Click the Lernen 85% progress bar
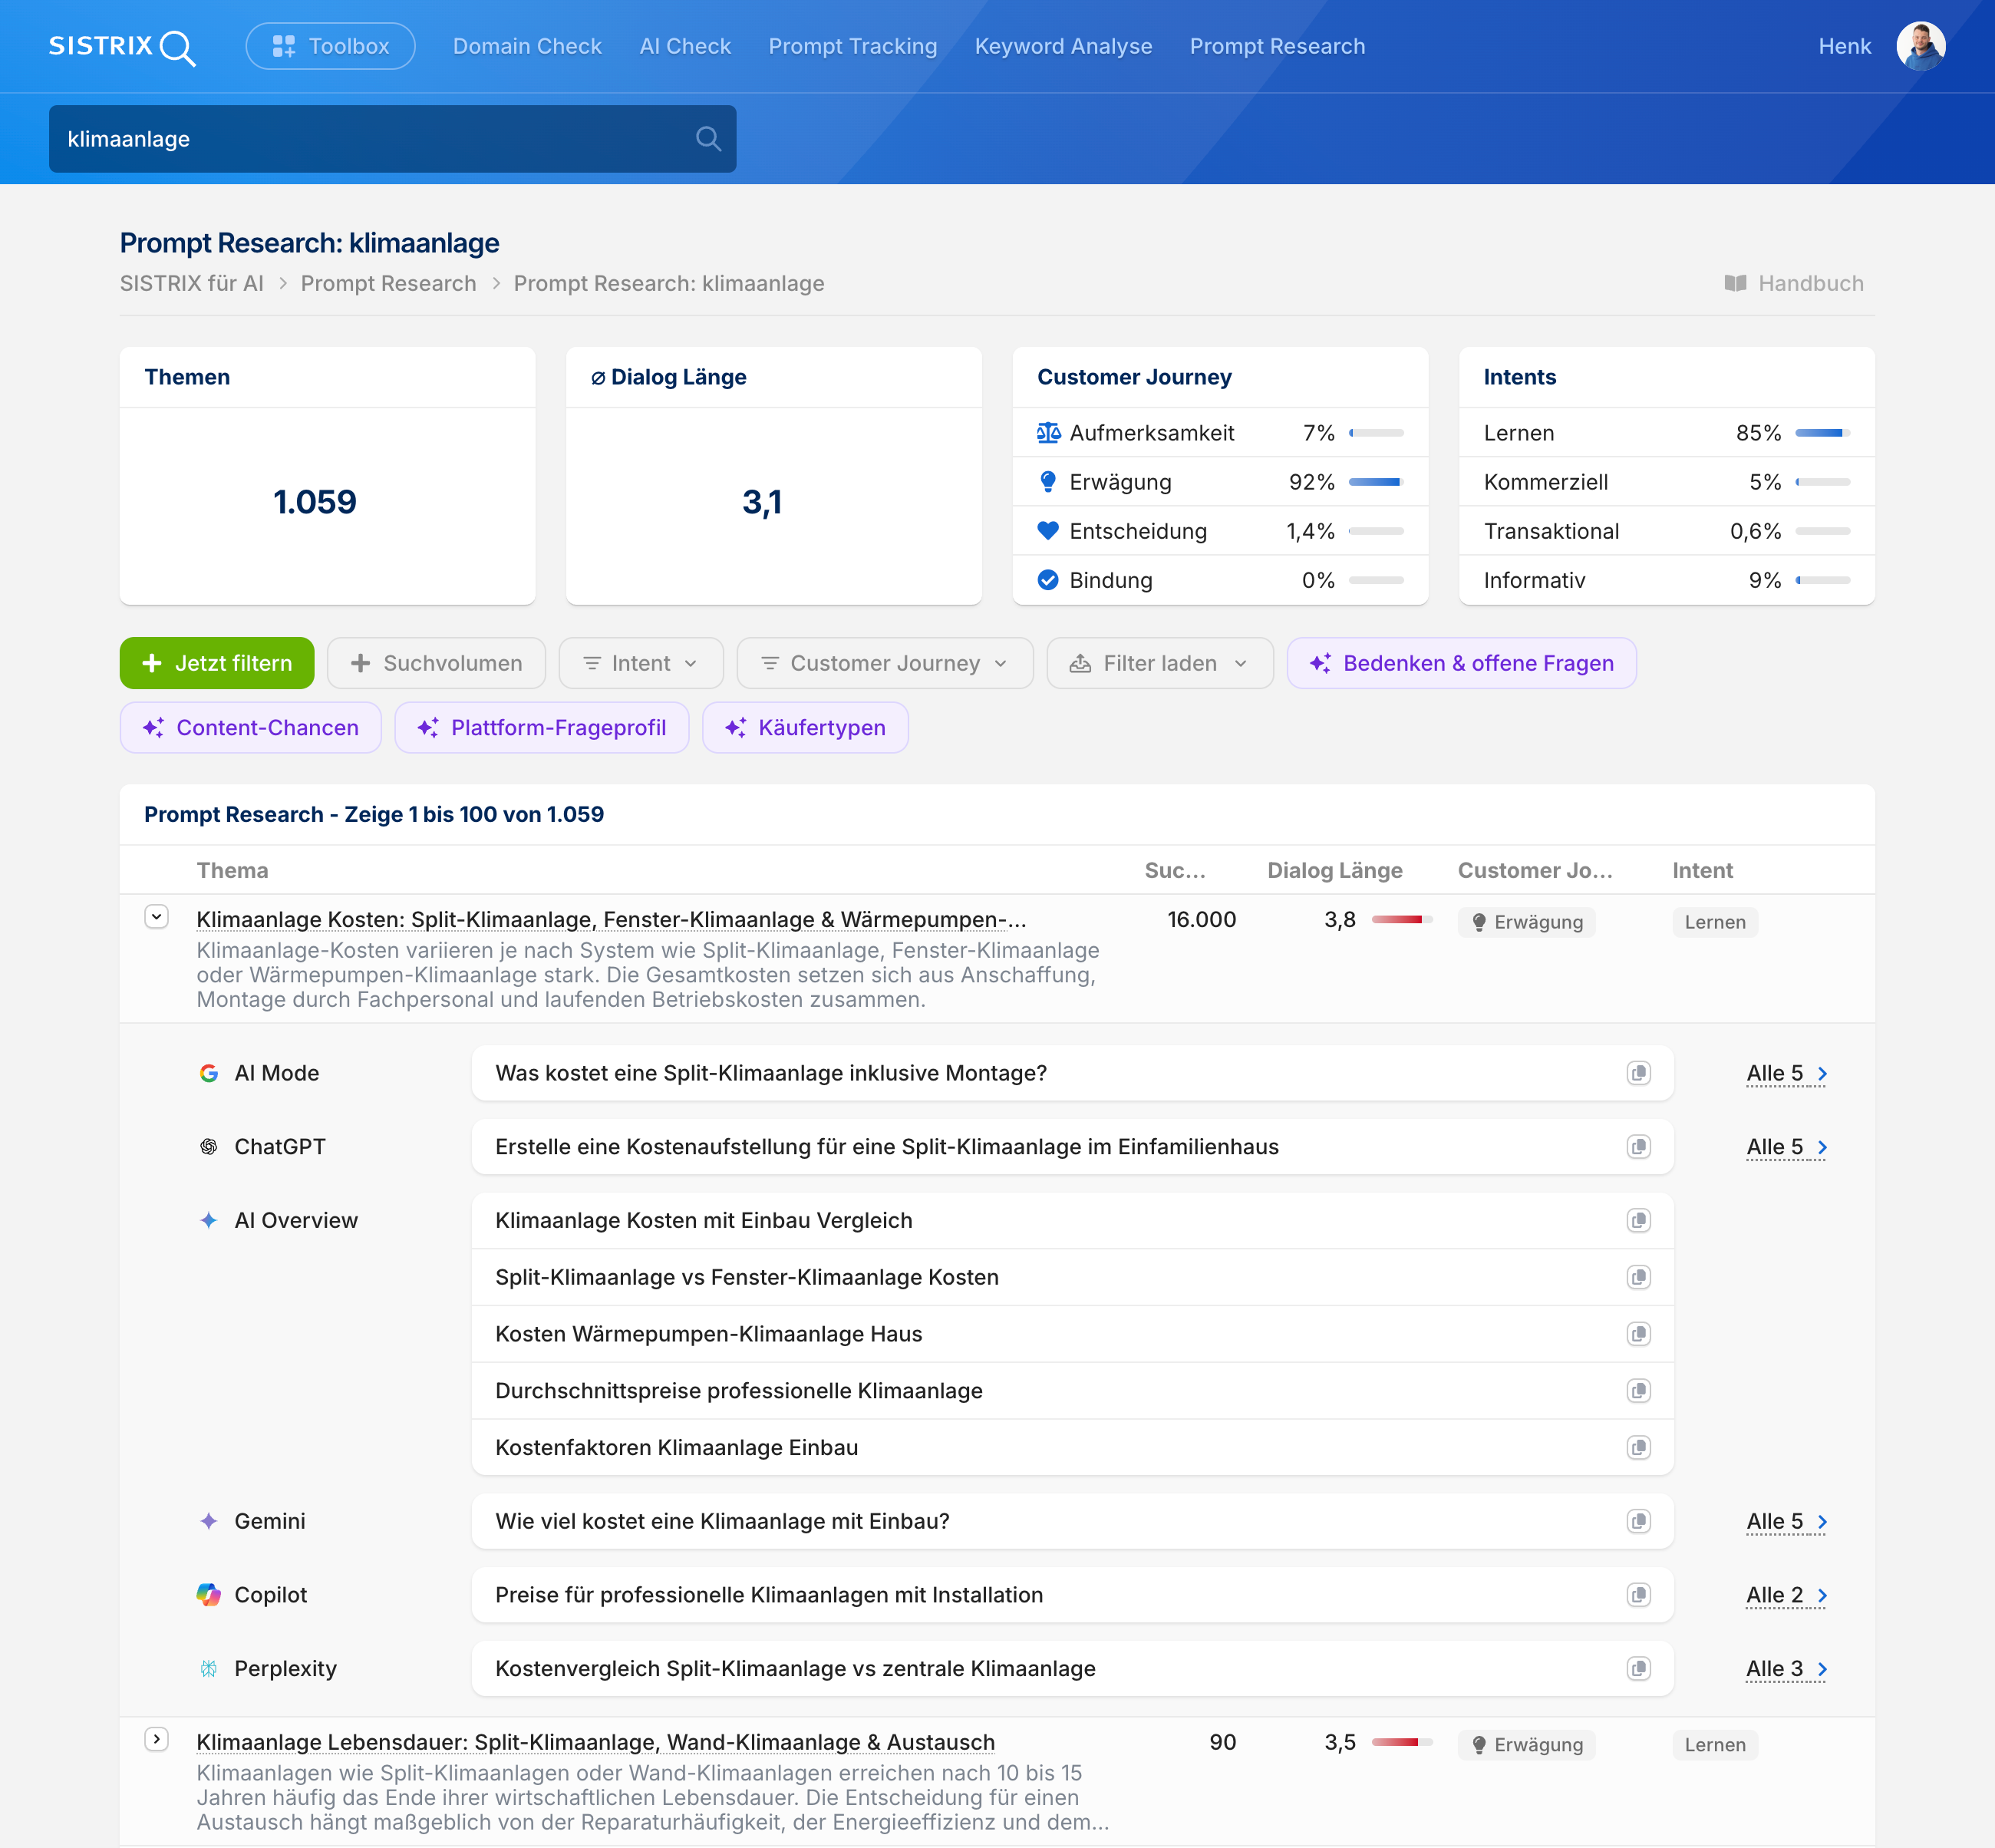This screenshot has width=1995, height=1848. tap(1822, 433)
